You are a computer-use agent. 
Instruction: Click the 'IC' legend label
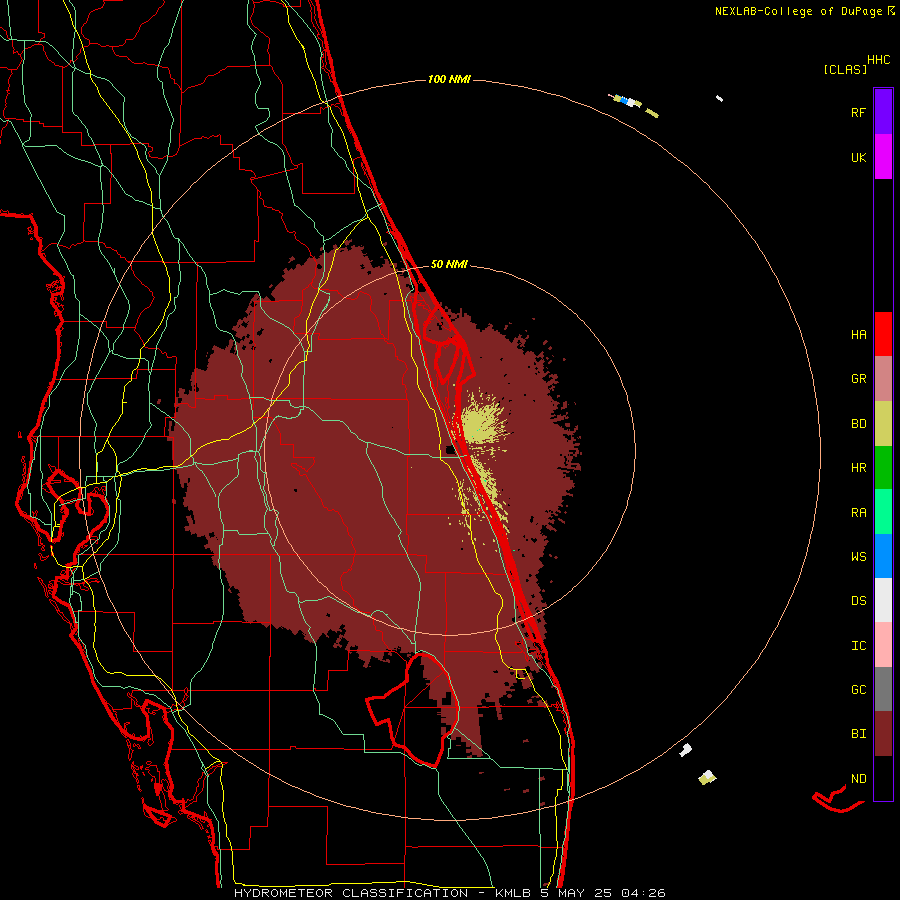pyautogui.click(x=858, y=646)
